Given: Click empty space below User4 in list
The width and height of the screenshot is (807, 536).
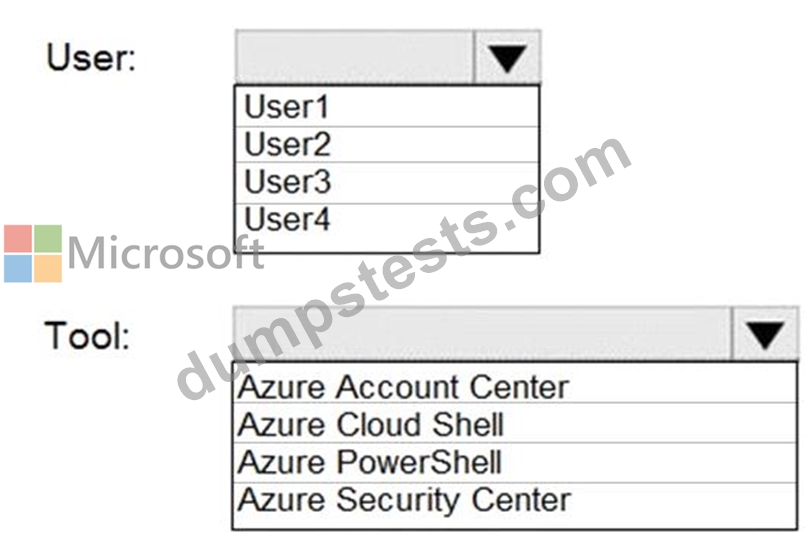Looking at the screenshot, I should [387, 245].
